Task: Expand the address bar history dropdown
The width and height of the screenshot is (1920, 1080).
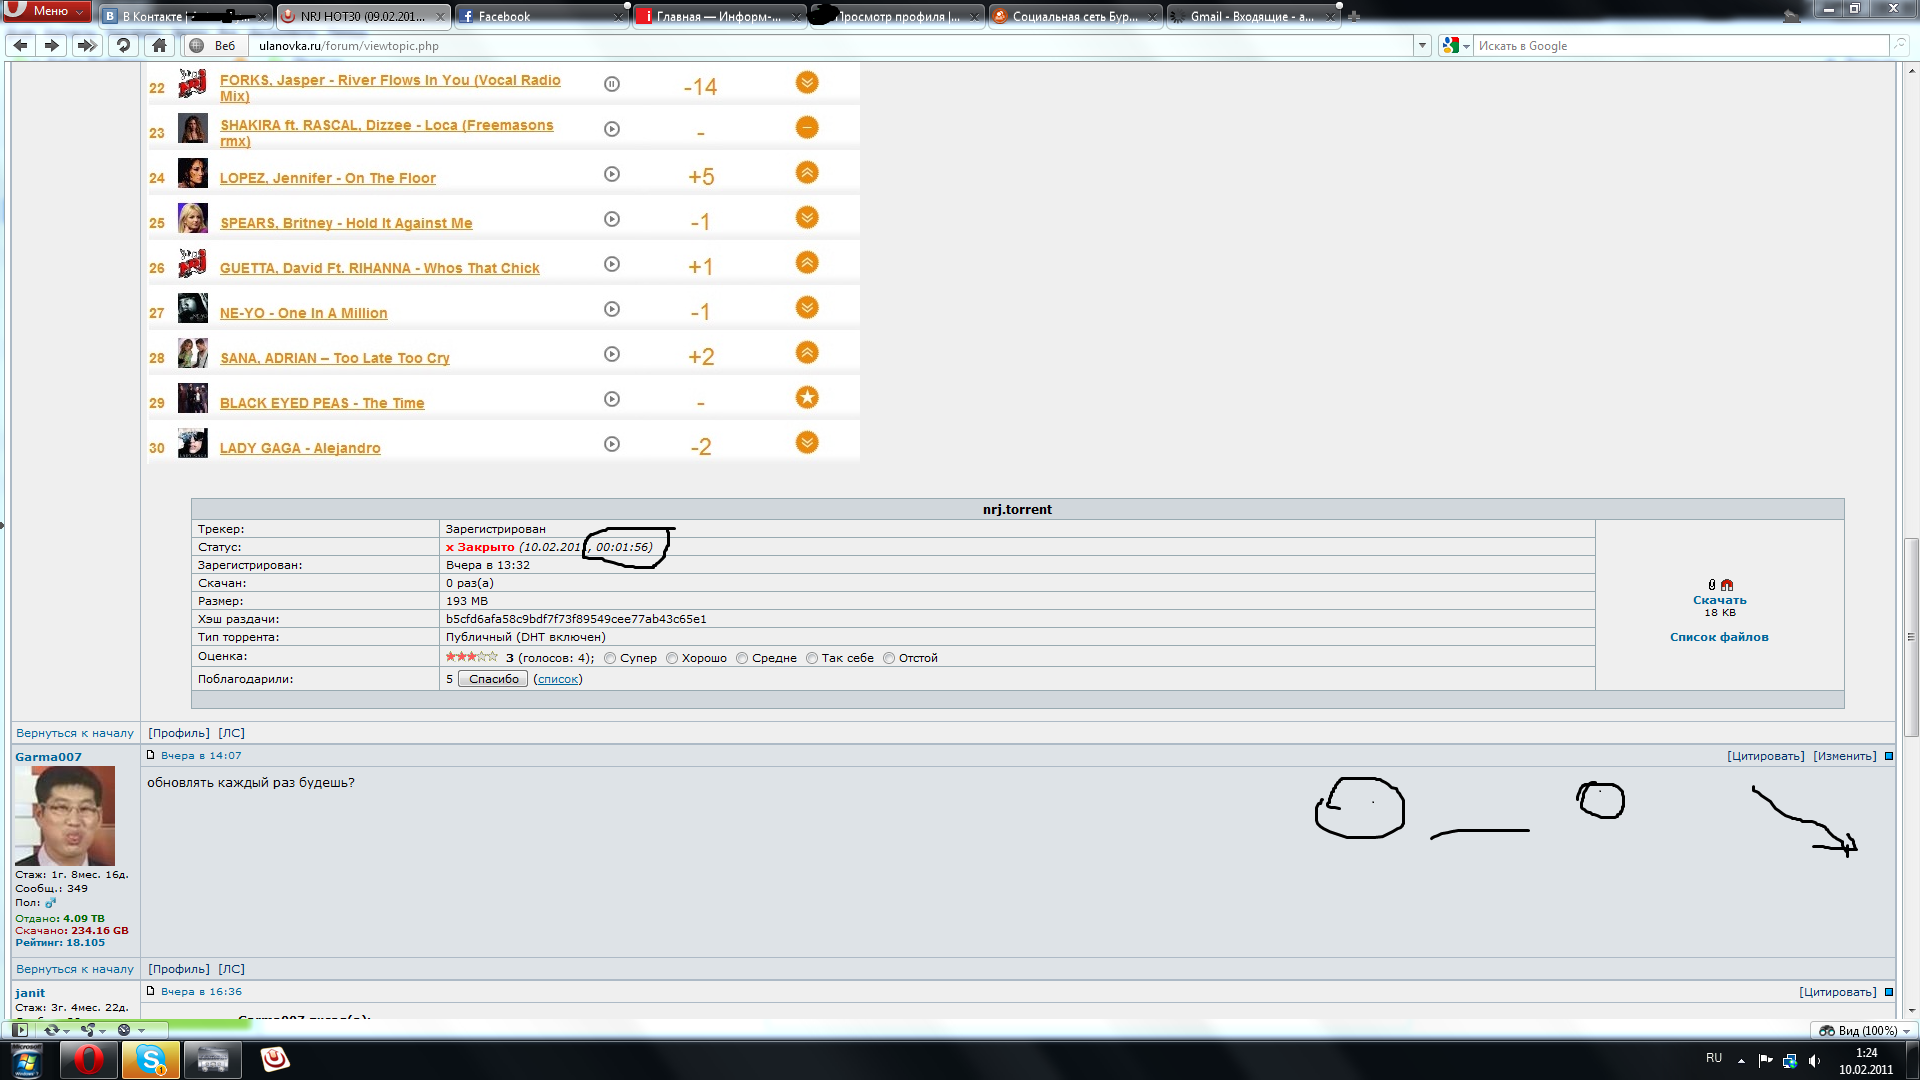Action: [1422, 45]
